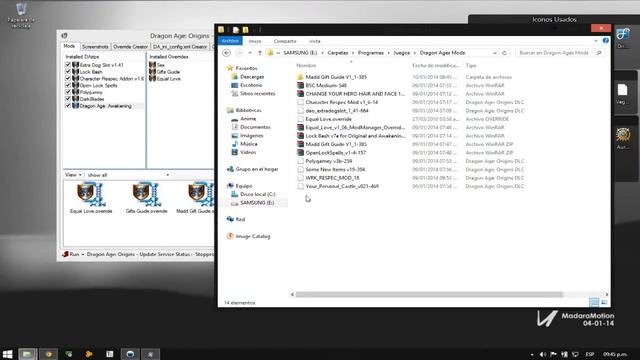Open Archivo ribbon tab in Explorer

[x=230, y=41]
